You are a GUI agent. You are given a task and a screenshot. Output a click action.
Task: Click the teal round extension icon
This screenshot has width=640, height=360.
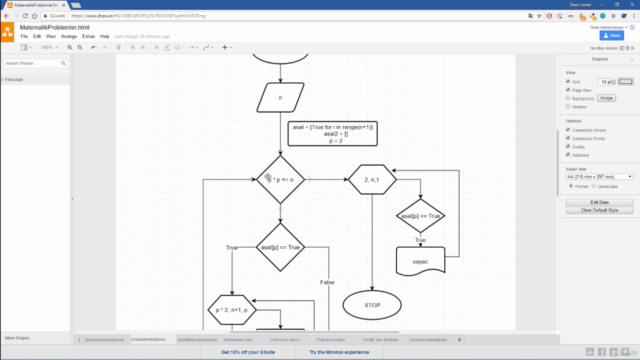602,16
